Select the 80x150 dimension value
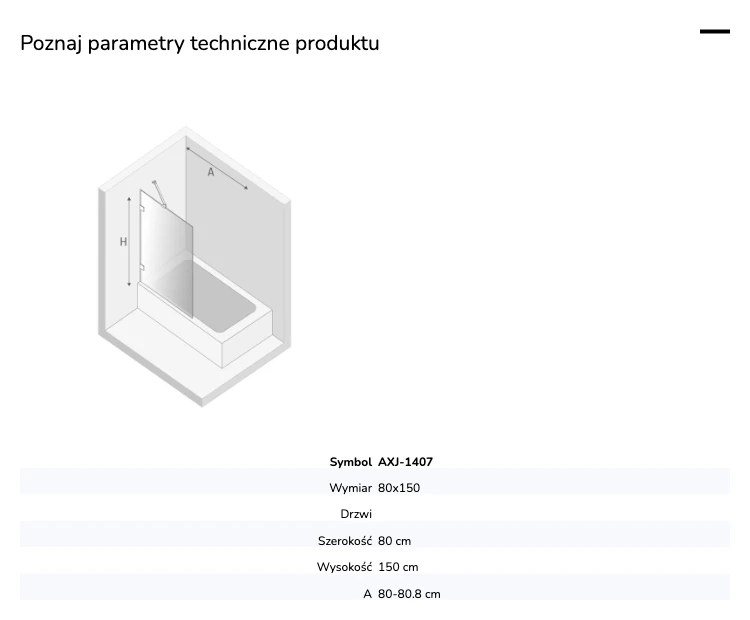The height and width of the screenshot is (620, 750). click(399, 488)
